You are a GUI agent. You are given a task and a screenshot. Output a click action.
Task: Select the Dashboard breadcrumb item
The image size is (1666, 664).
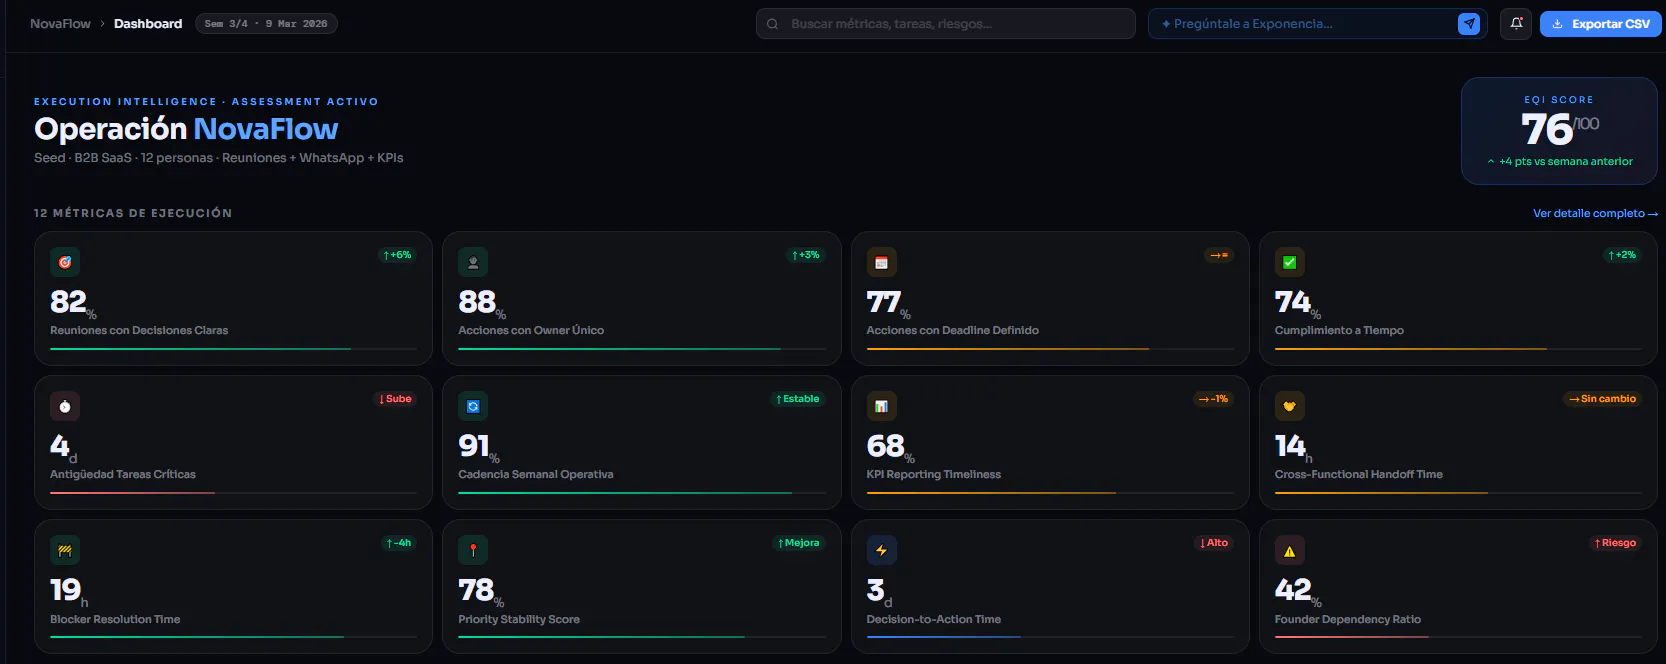pyautogui.click(x=148, y=23)
